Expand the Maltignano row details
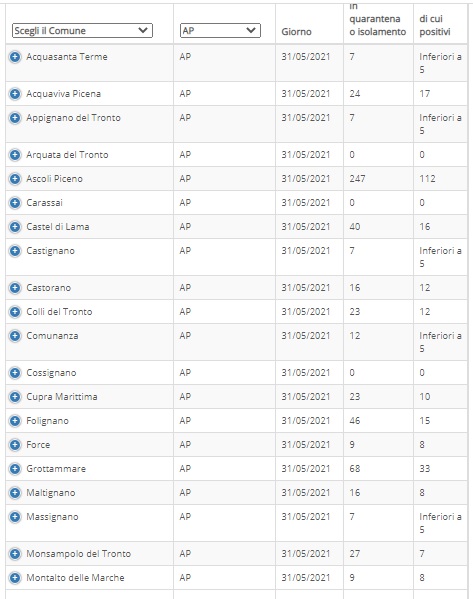 (x=15, y=493)
